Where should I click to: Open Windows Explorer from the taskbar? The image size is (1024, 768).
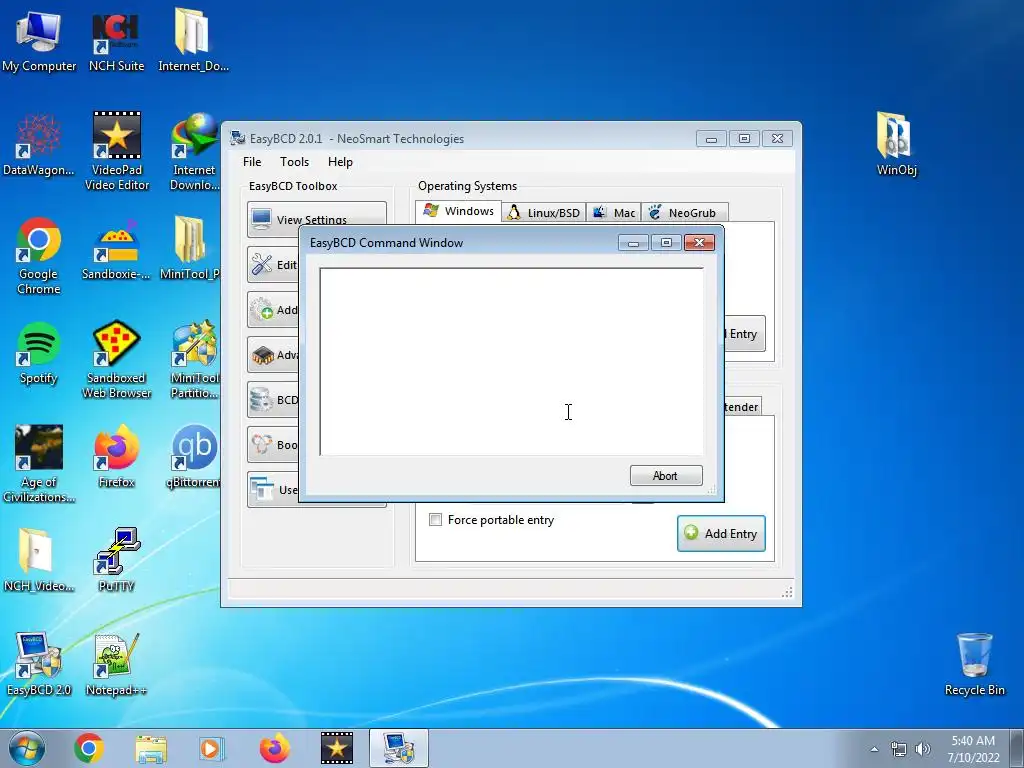point(151,748)
